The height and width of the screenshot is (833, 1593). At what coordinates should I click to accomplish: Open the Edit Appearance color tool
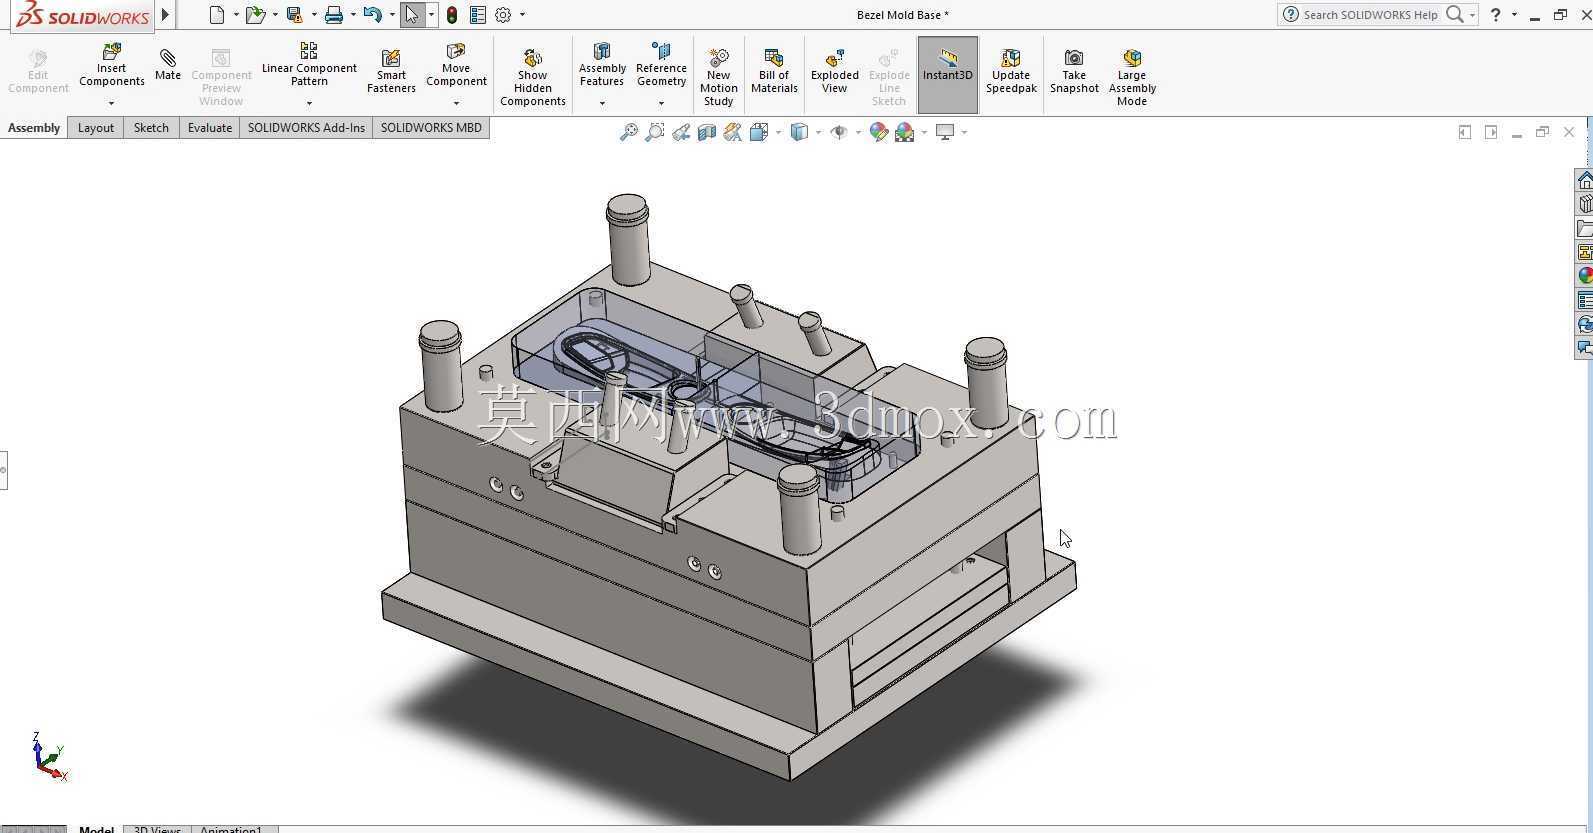[x=879, y=132]
